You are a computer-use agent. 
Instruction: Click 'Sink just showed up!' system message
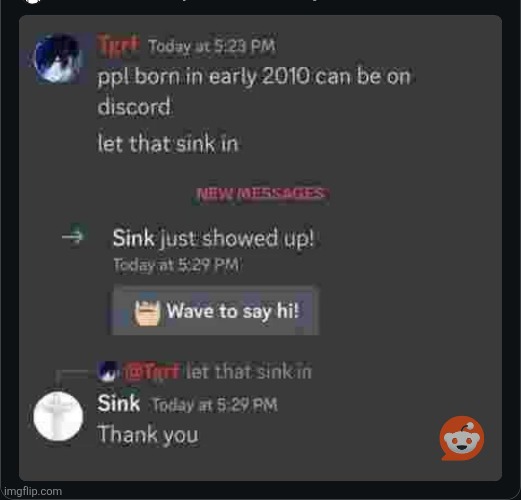pyautogui.click(x=213, y=238)
